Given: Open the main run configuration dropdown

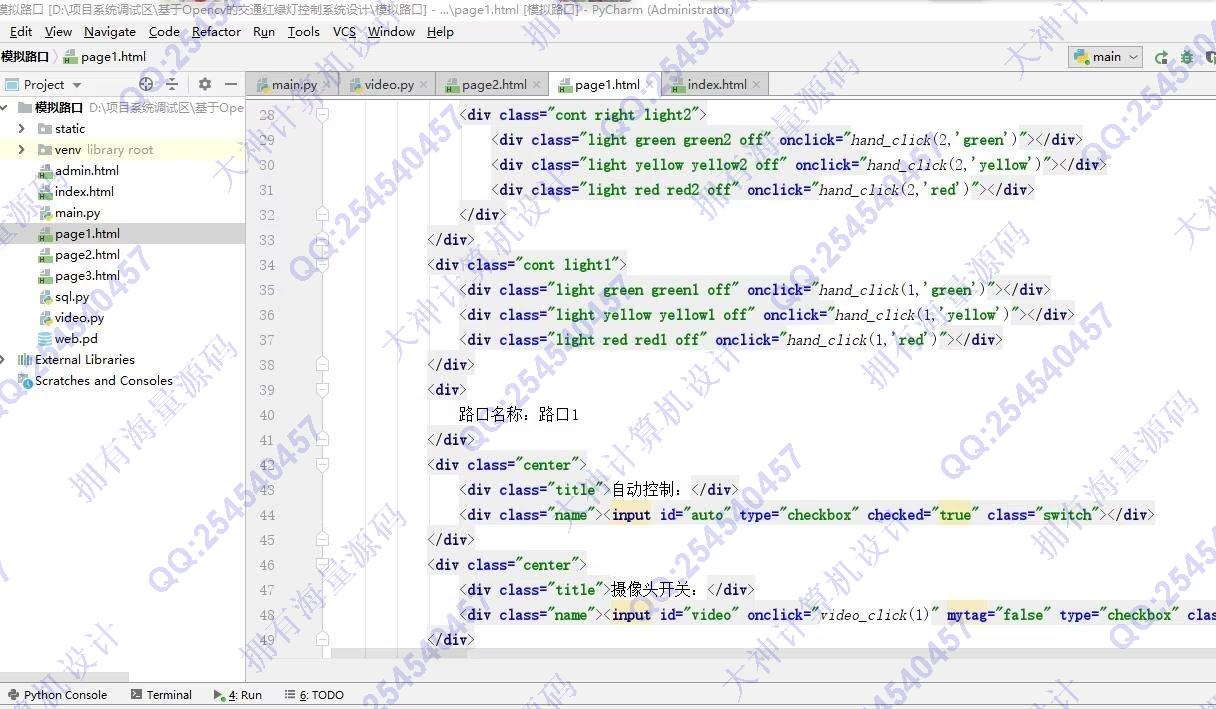Looking at the screenshot, I should tap(1105, 57).
